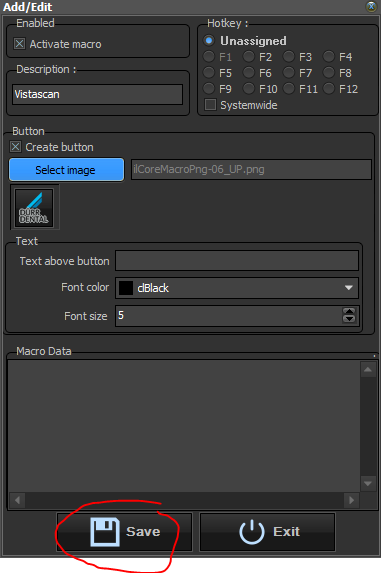385x578 pixels.
Task: Click the black font color swatch
Action: pyautogui.click(x=126, y=288)
